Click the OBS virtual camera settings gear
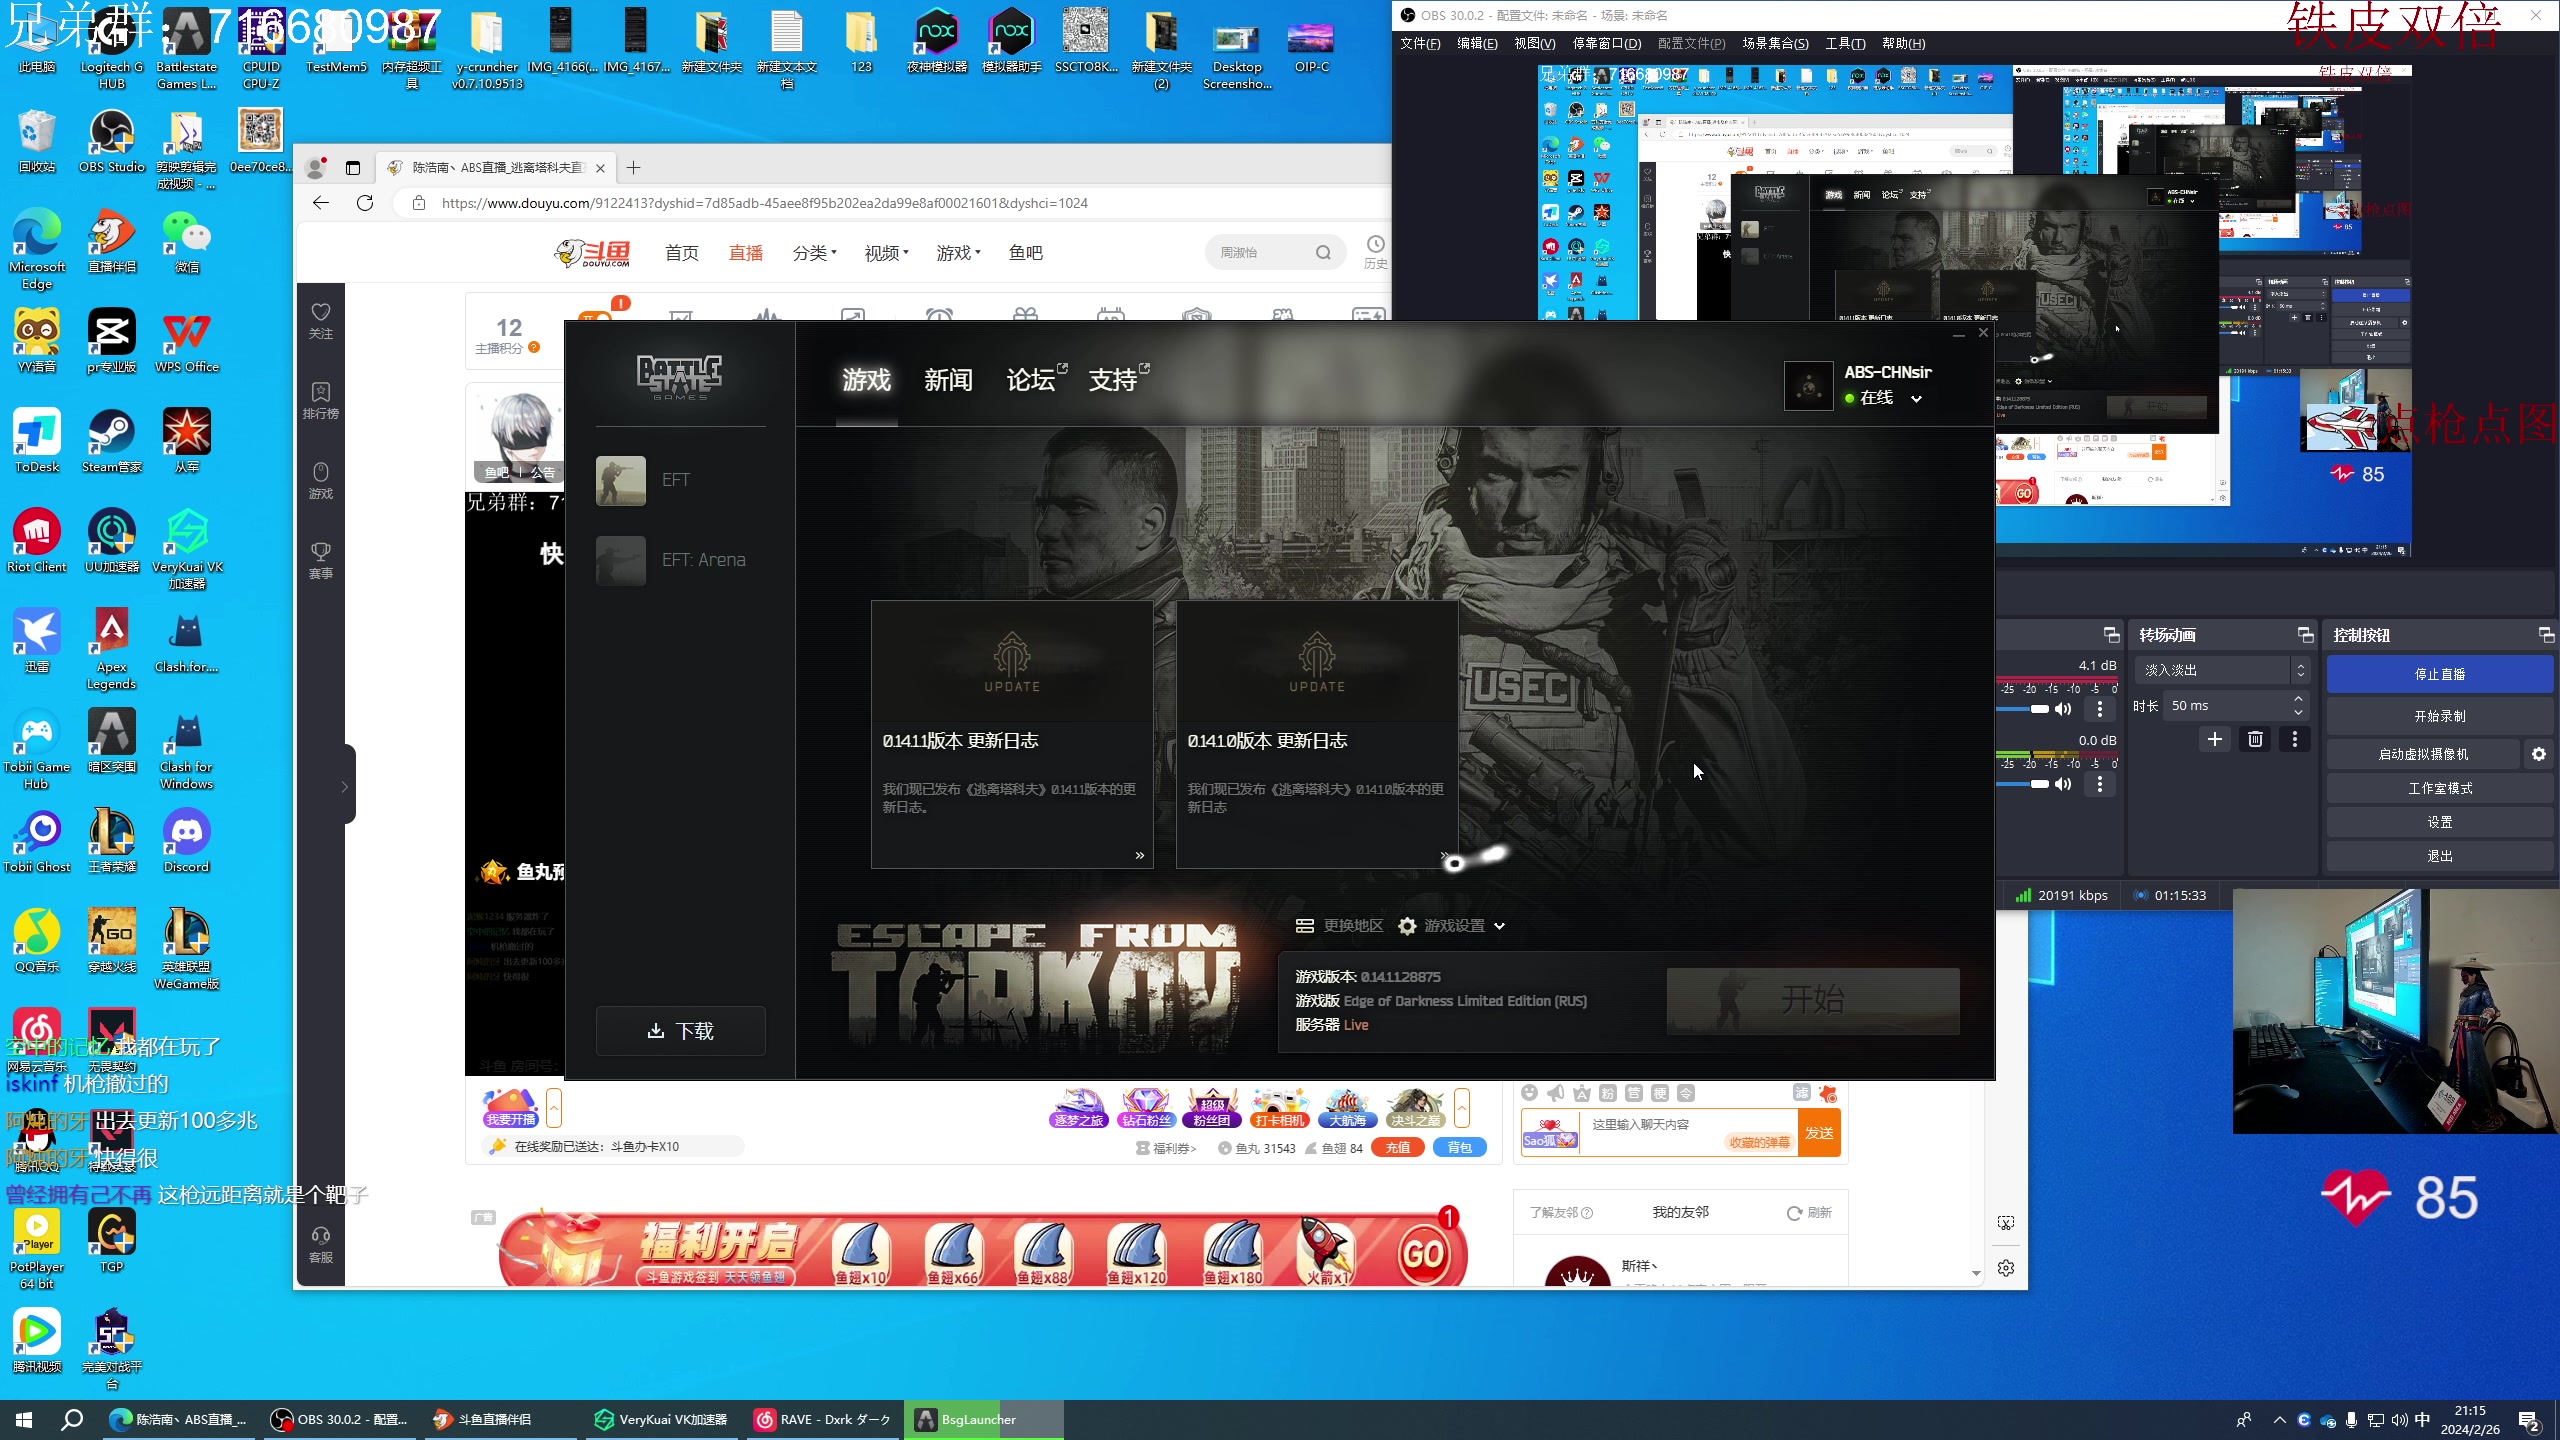The height and width of the screenshot is (1440, 2560). (x=2539, y=754)
